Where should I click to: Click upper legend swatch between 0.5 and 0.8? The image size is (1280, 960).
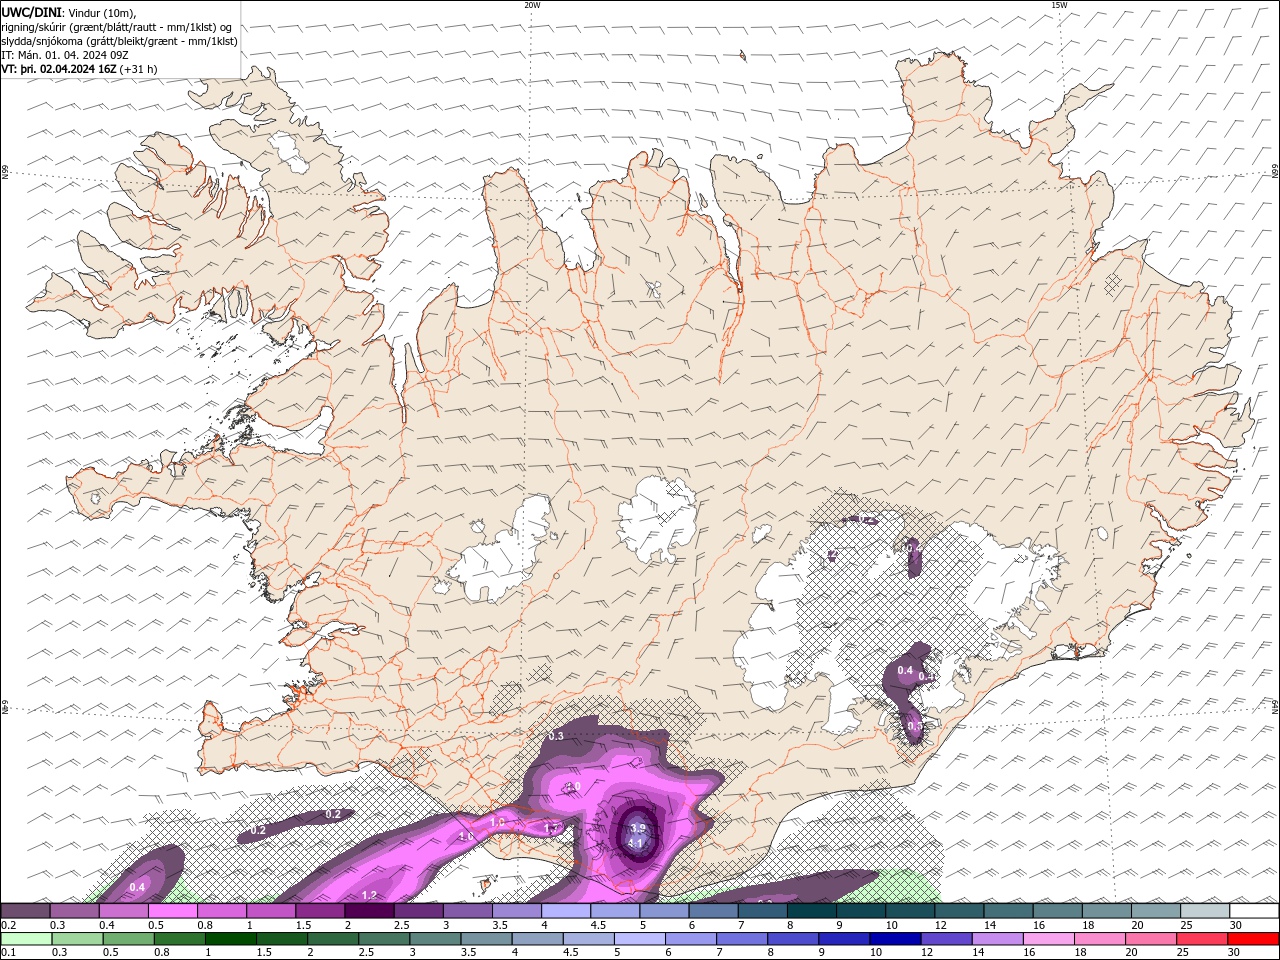[x=172, y=911]
